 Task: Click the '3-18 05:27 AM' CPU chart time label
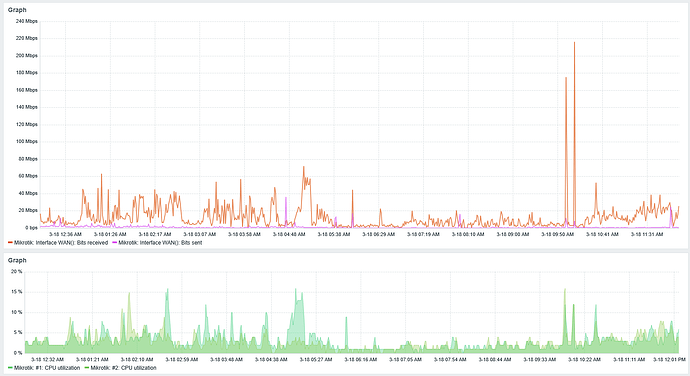click(316, 359)
